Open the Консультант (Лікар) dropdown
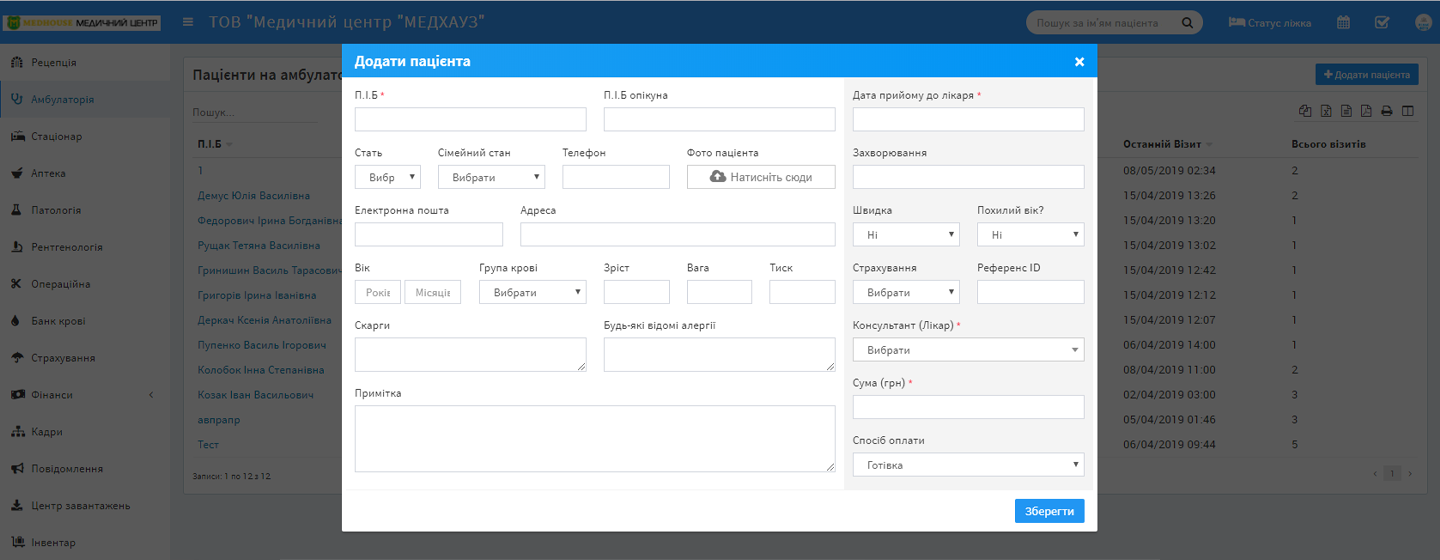1440x560 pixels. click(968, 350)
